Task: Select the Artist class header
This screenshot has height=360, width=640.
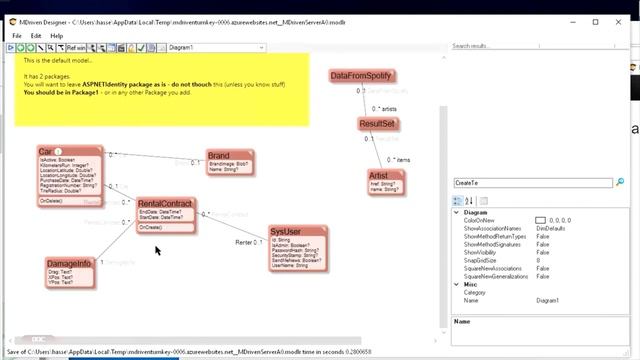Action: [386, 176]
